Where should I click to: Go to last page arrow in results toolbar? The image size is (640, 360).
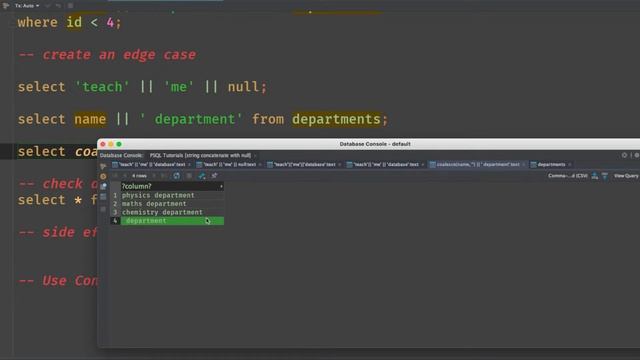click(163, 176)
